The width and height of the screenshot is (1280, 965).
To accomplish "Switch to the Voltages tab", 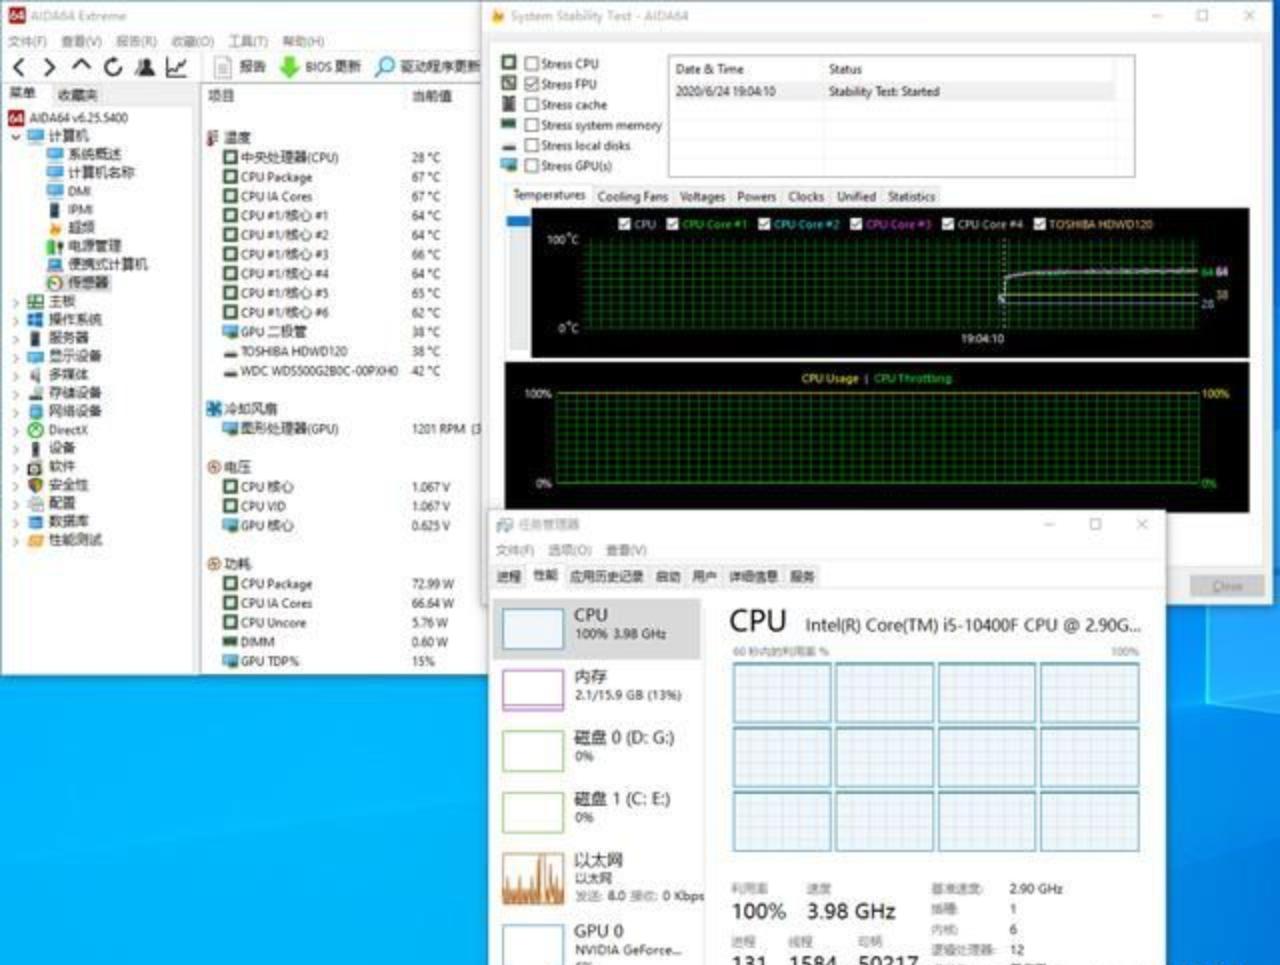I will click(x=702, y=196).
